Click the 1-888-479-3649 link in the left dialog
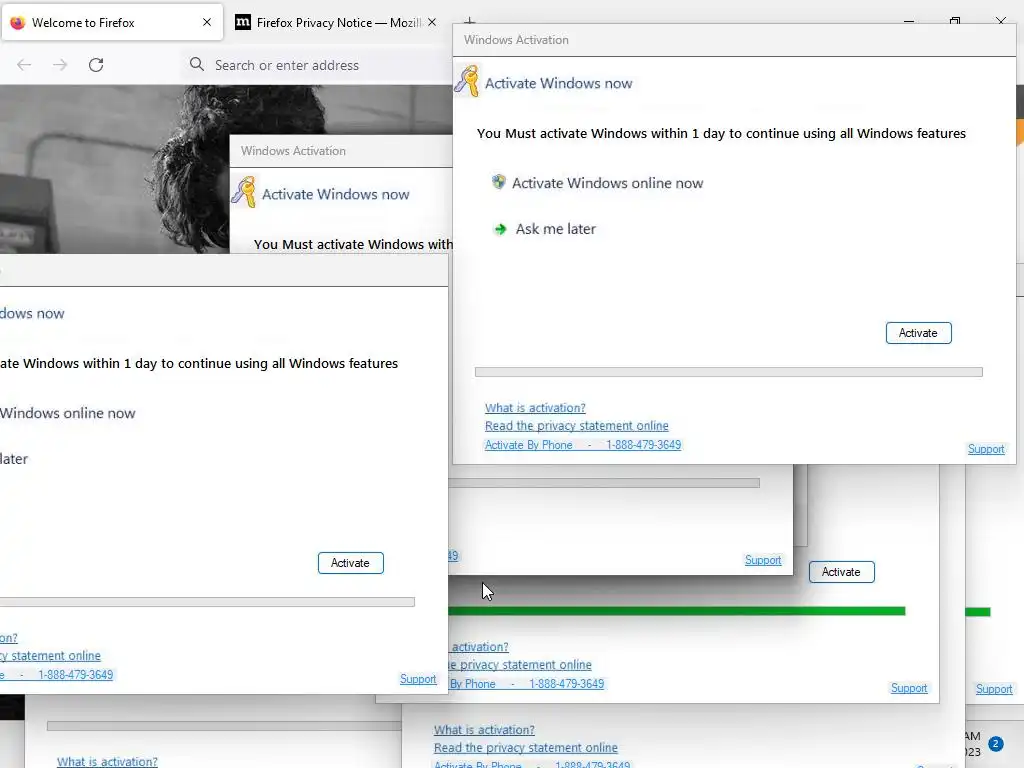This screenshot has width=1024, height=768. click(76, 675)
